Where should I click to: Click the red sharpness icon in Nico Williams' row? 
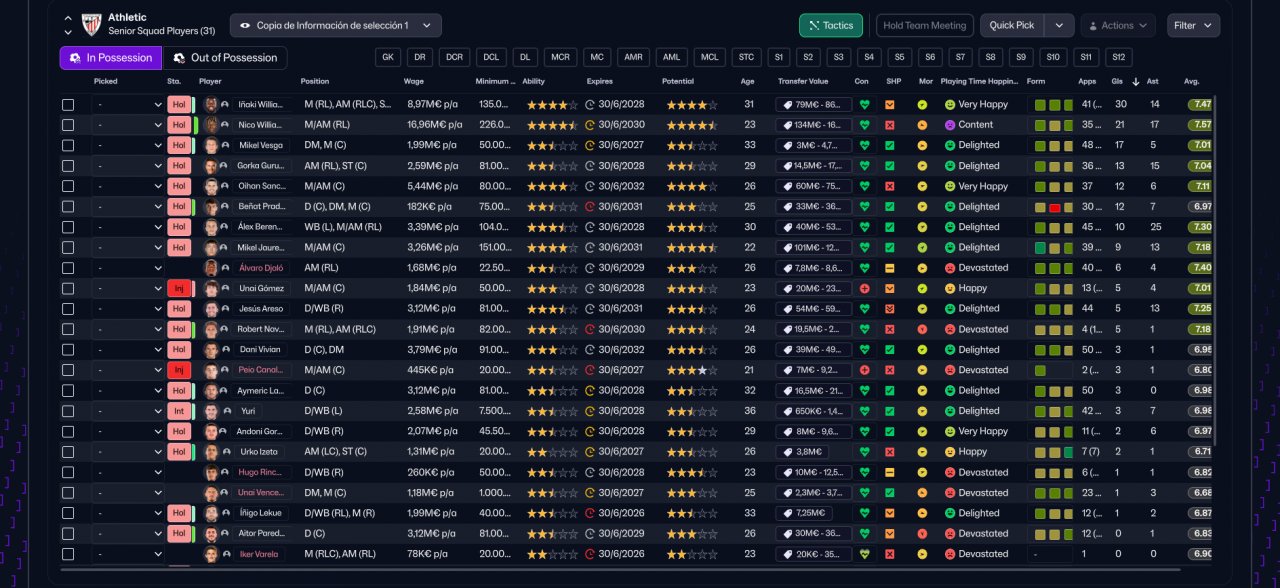[x=889, y=125]
